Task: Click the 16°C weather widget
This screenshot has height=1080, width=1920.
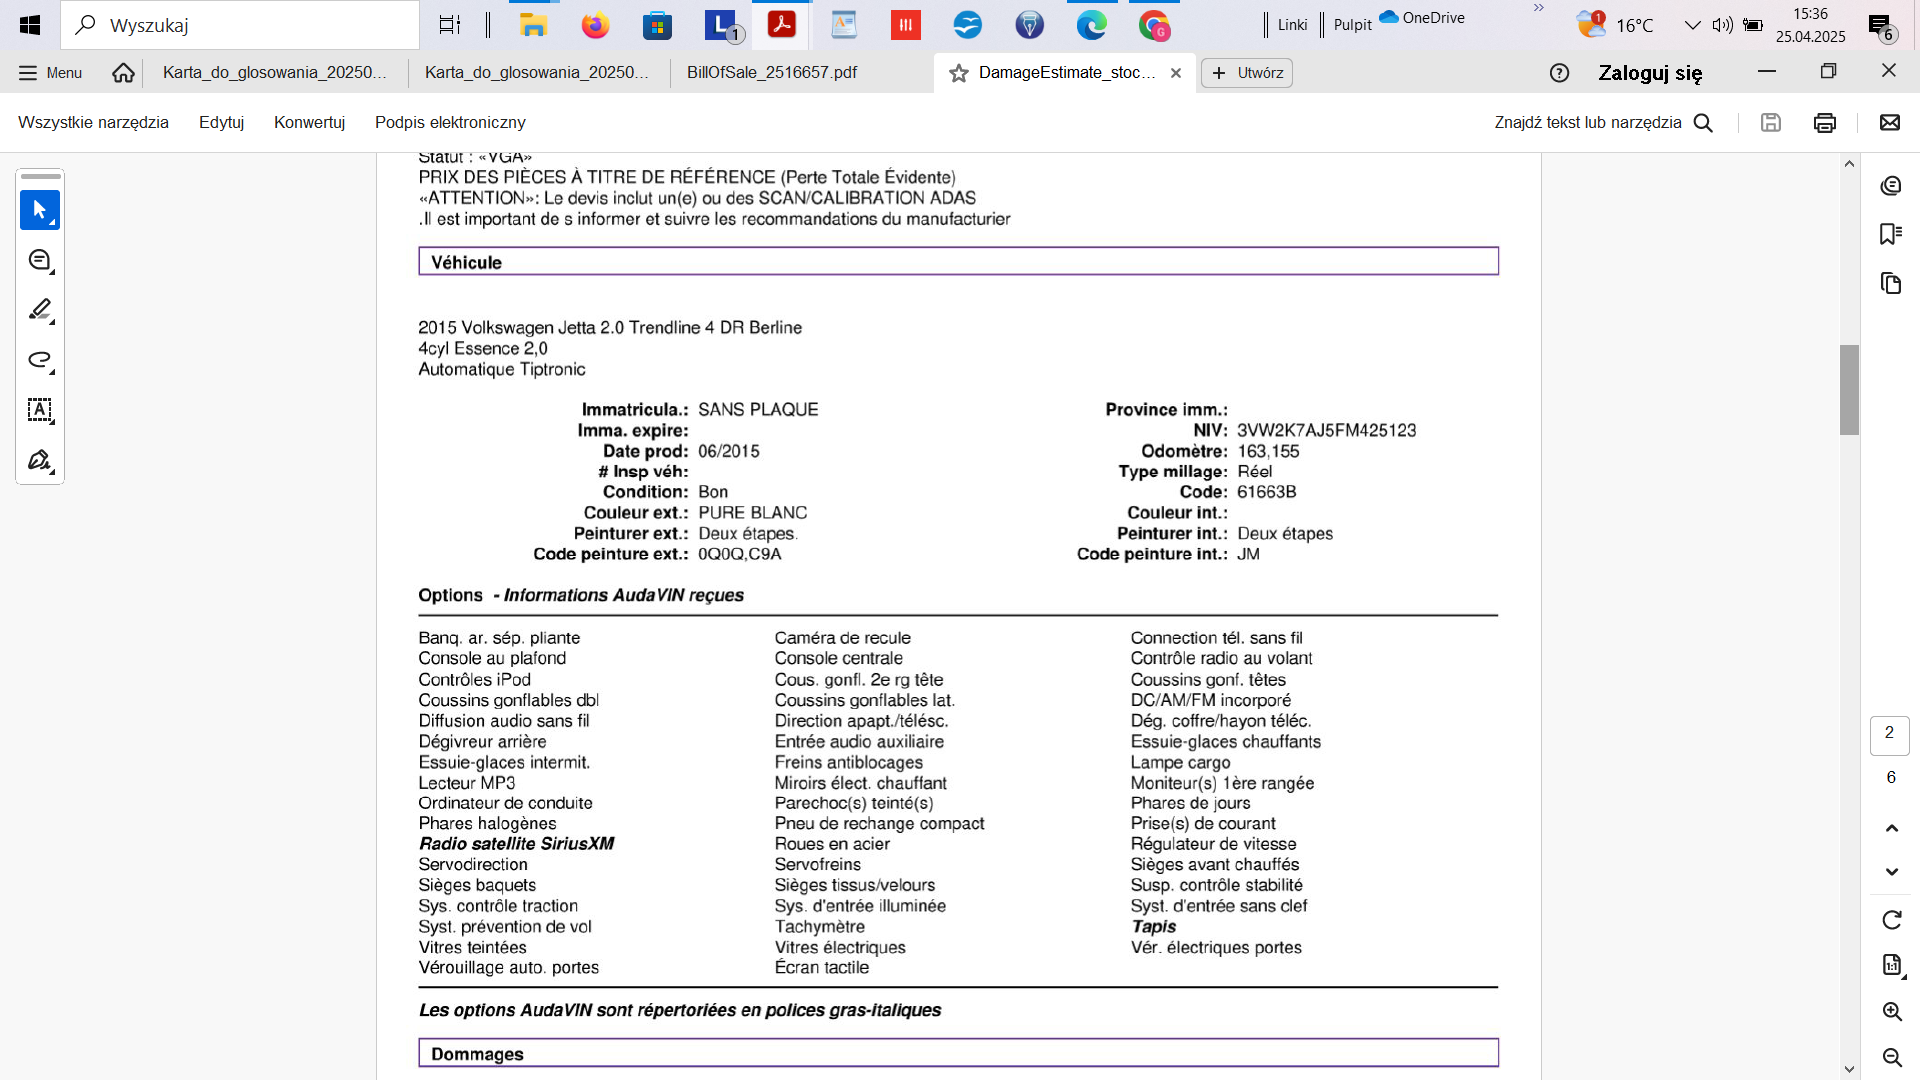Action: (1615, 25)
